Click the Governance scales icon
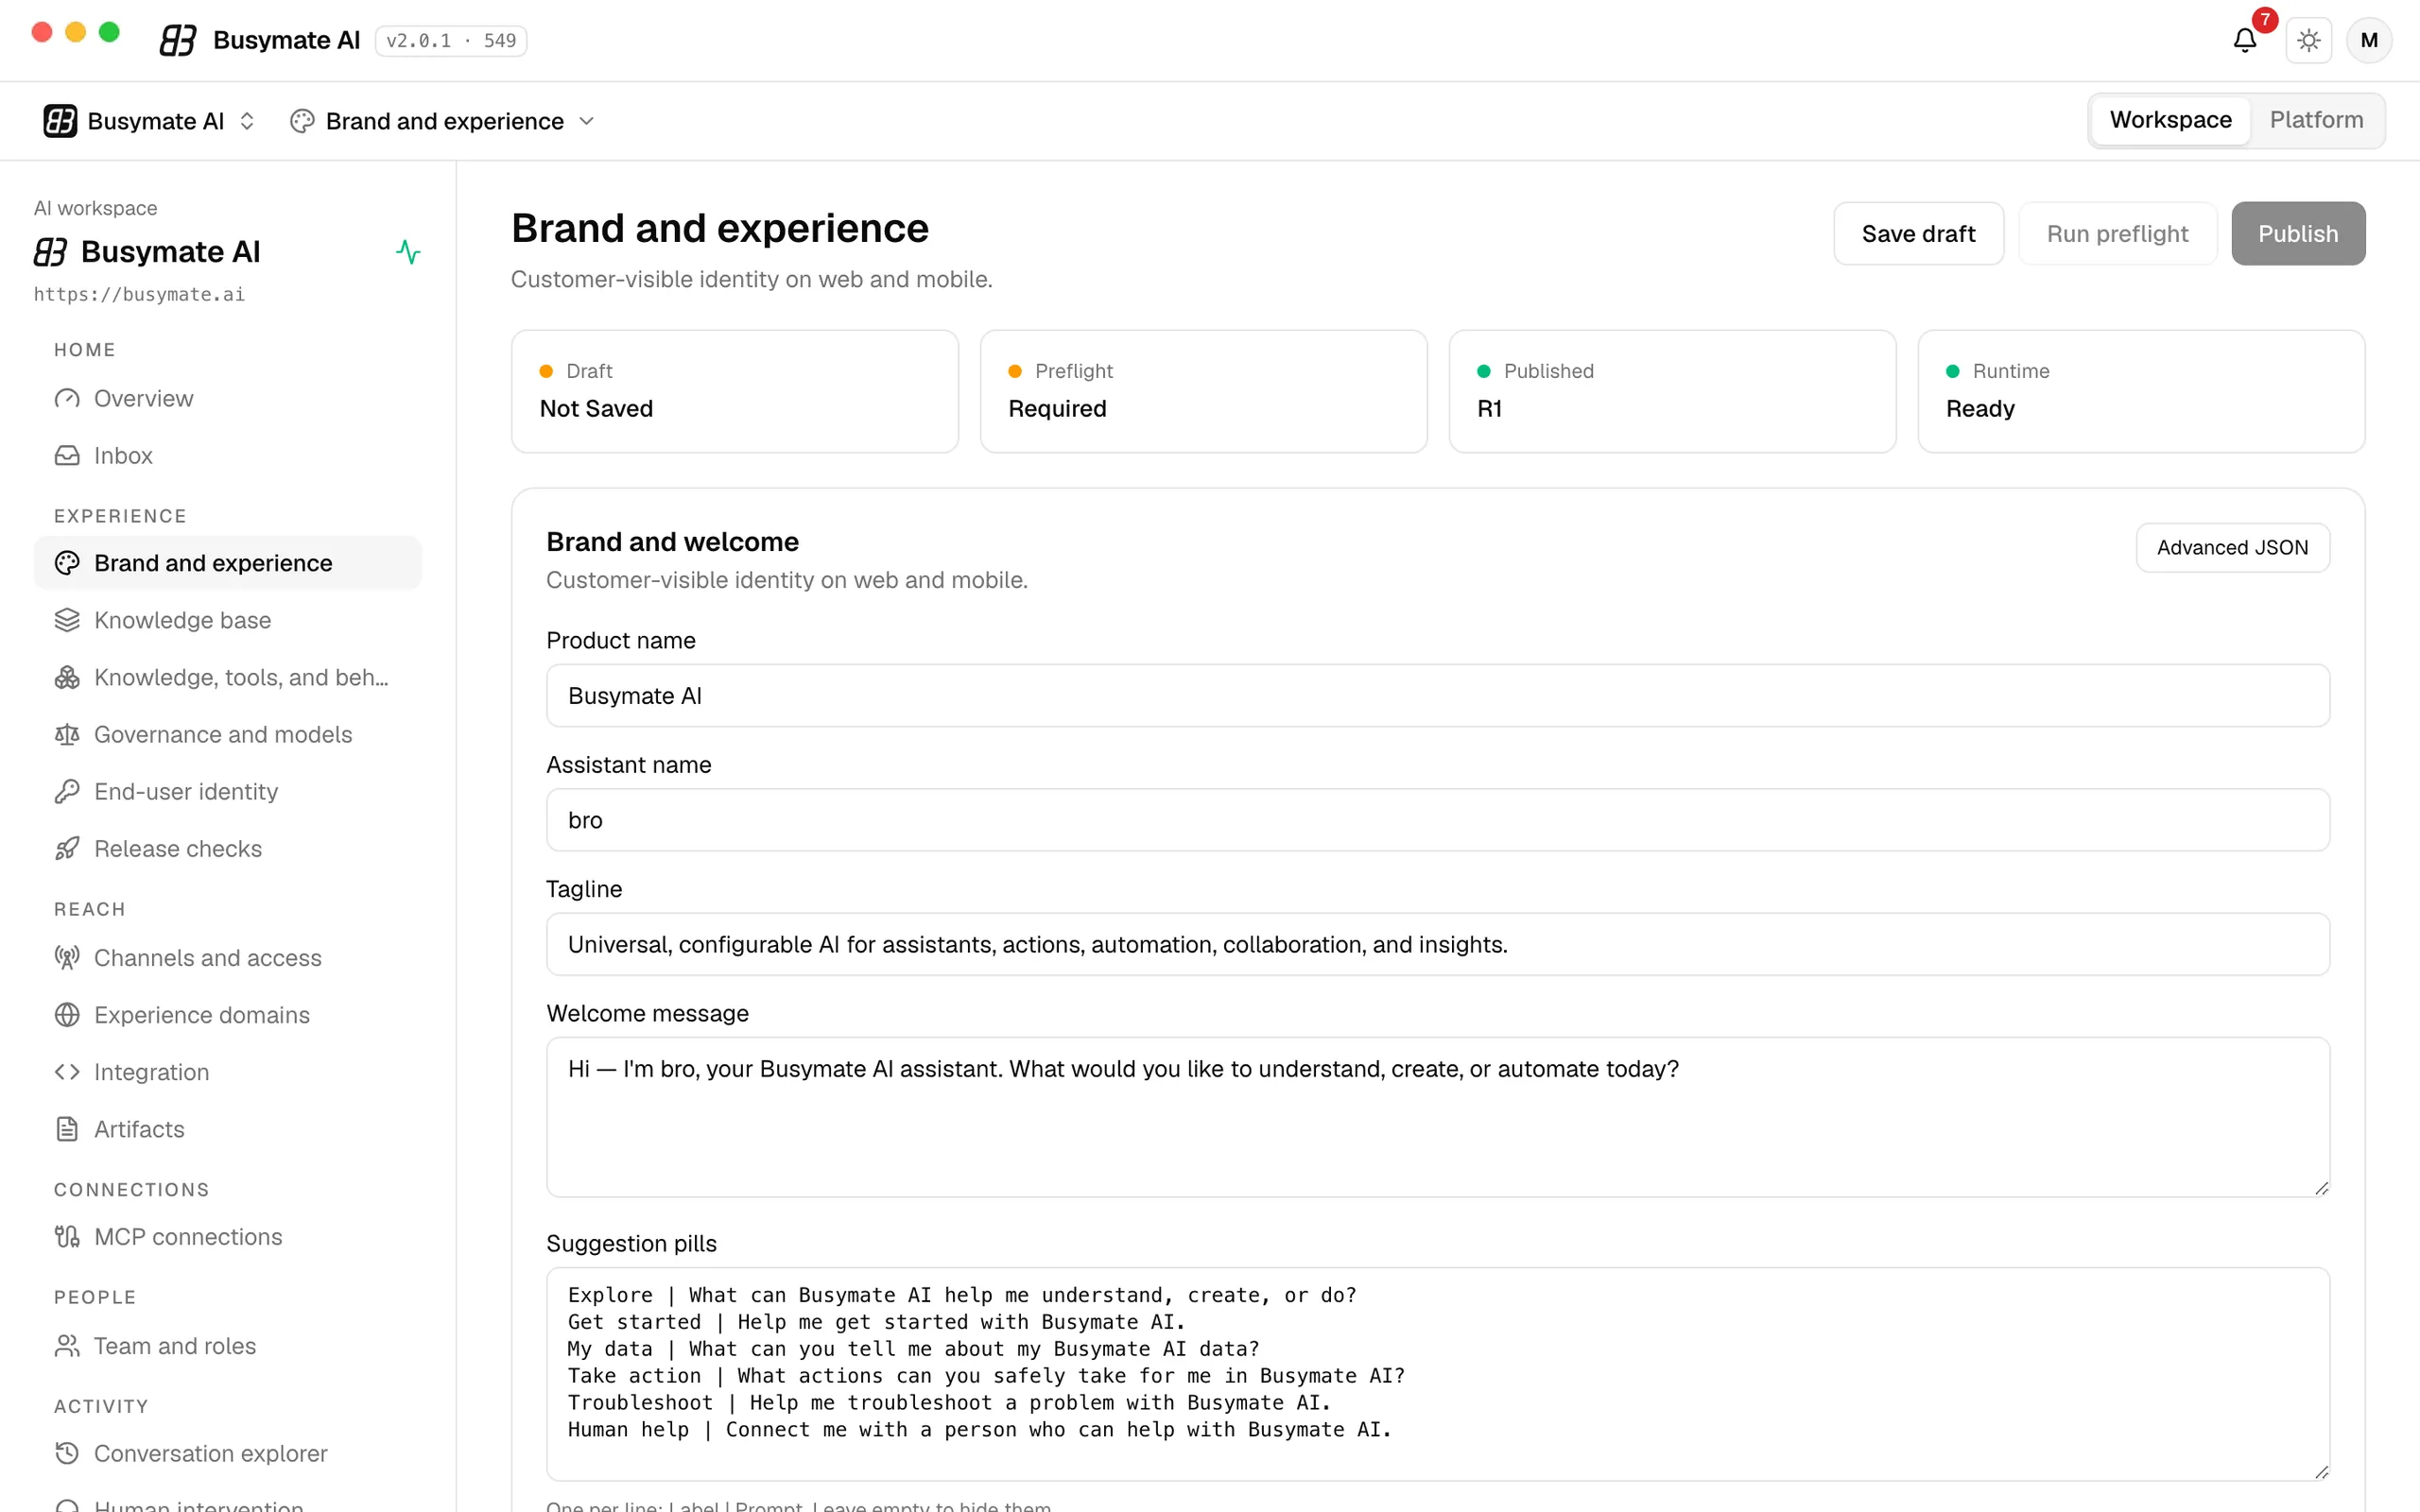Viewport: 2420px width, 1512px height. pos(67,735)
